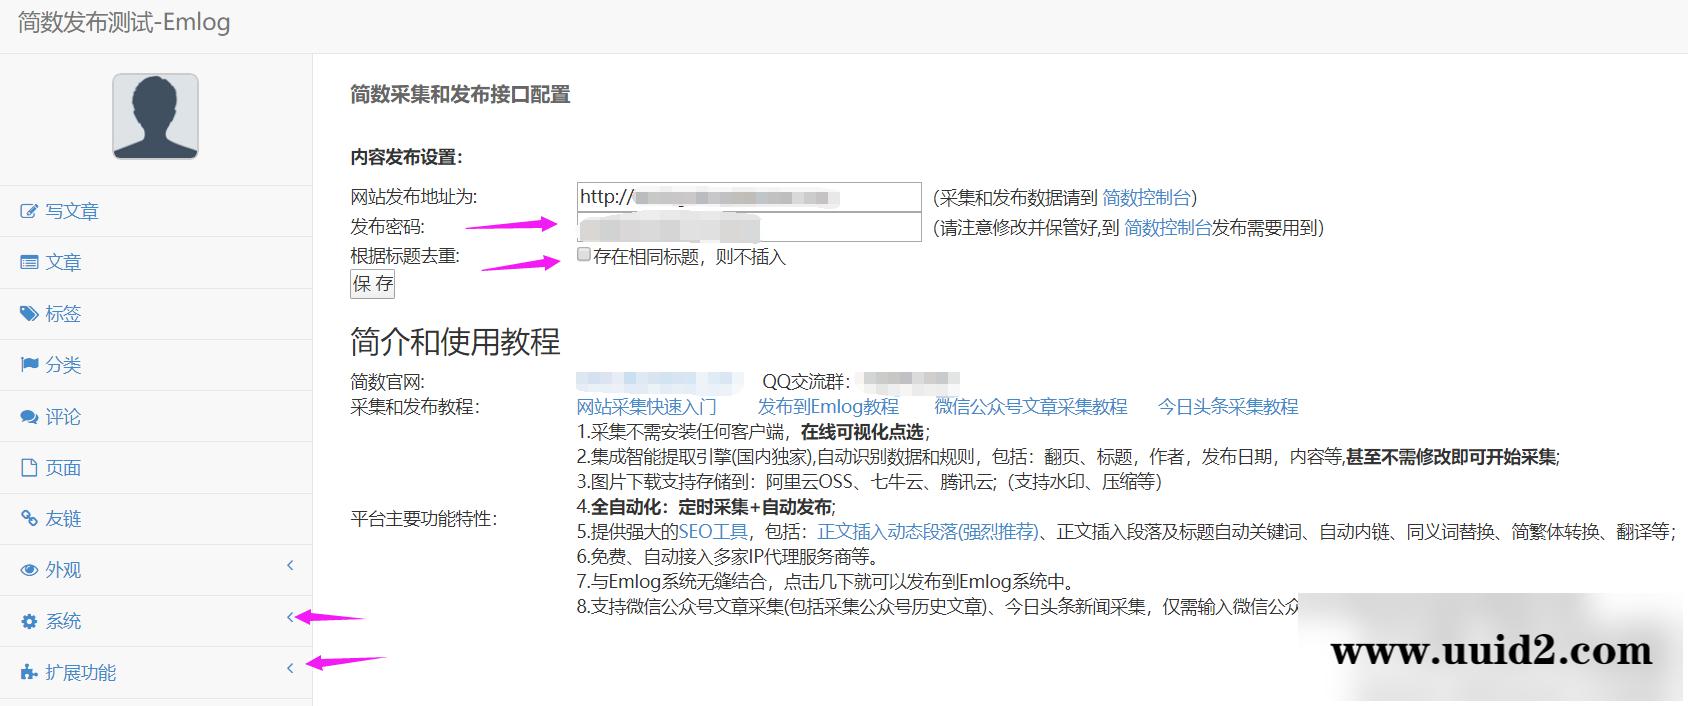
Task: Expand the 系统 submenu chevron
Action: [x=290, y=617]
